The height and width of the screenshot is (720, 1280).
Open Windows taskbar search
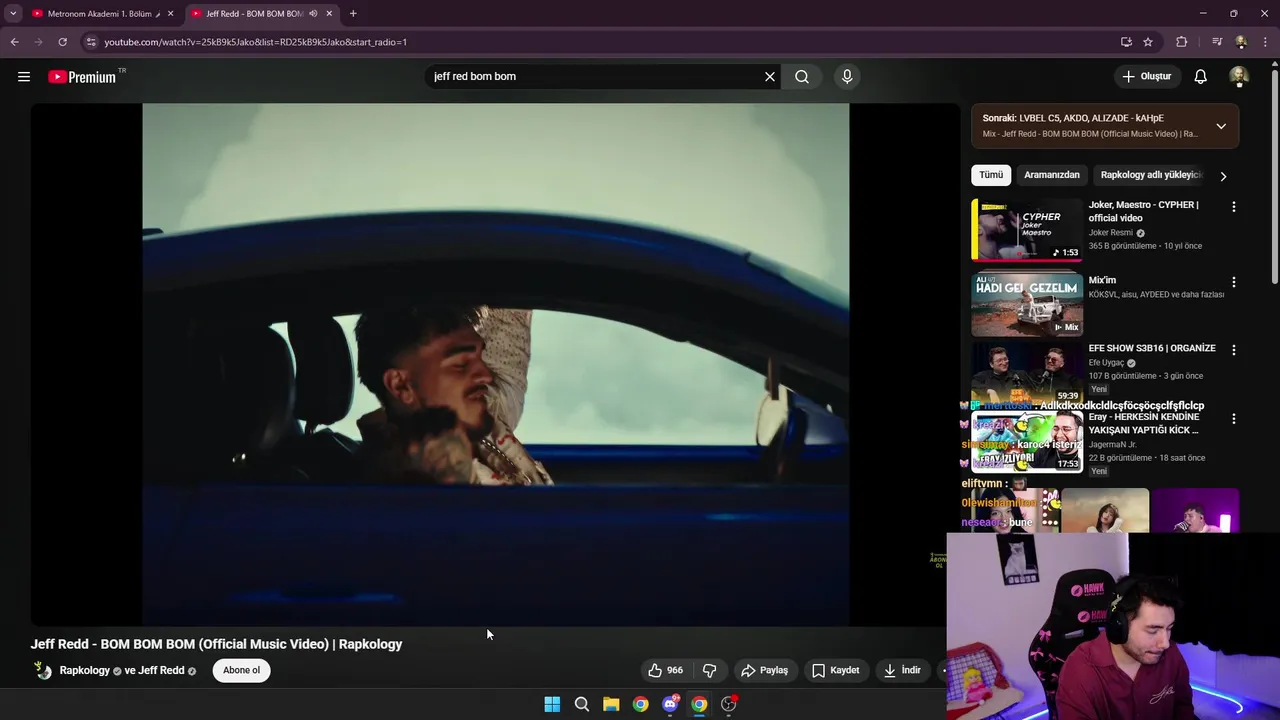click(581, 704)
